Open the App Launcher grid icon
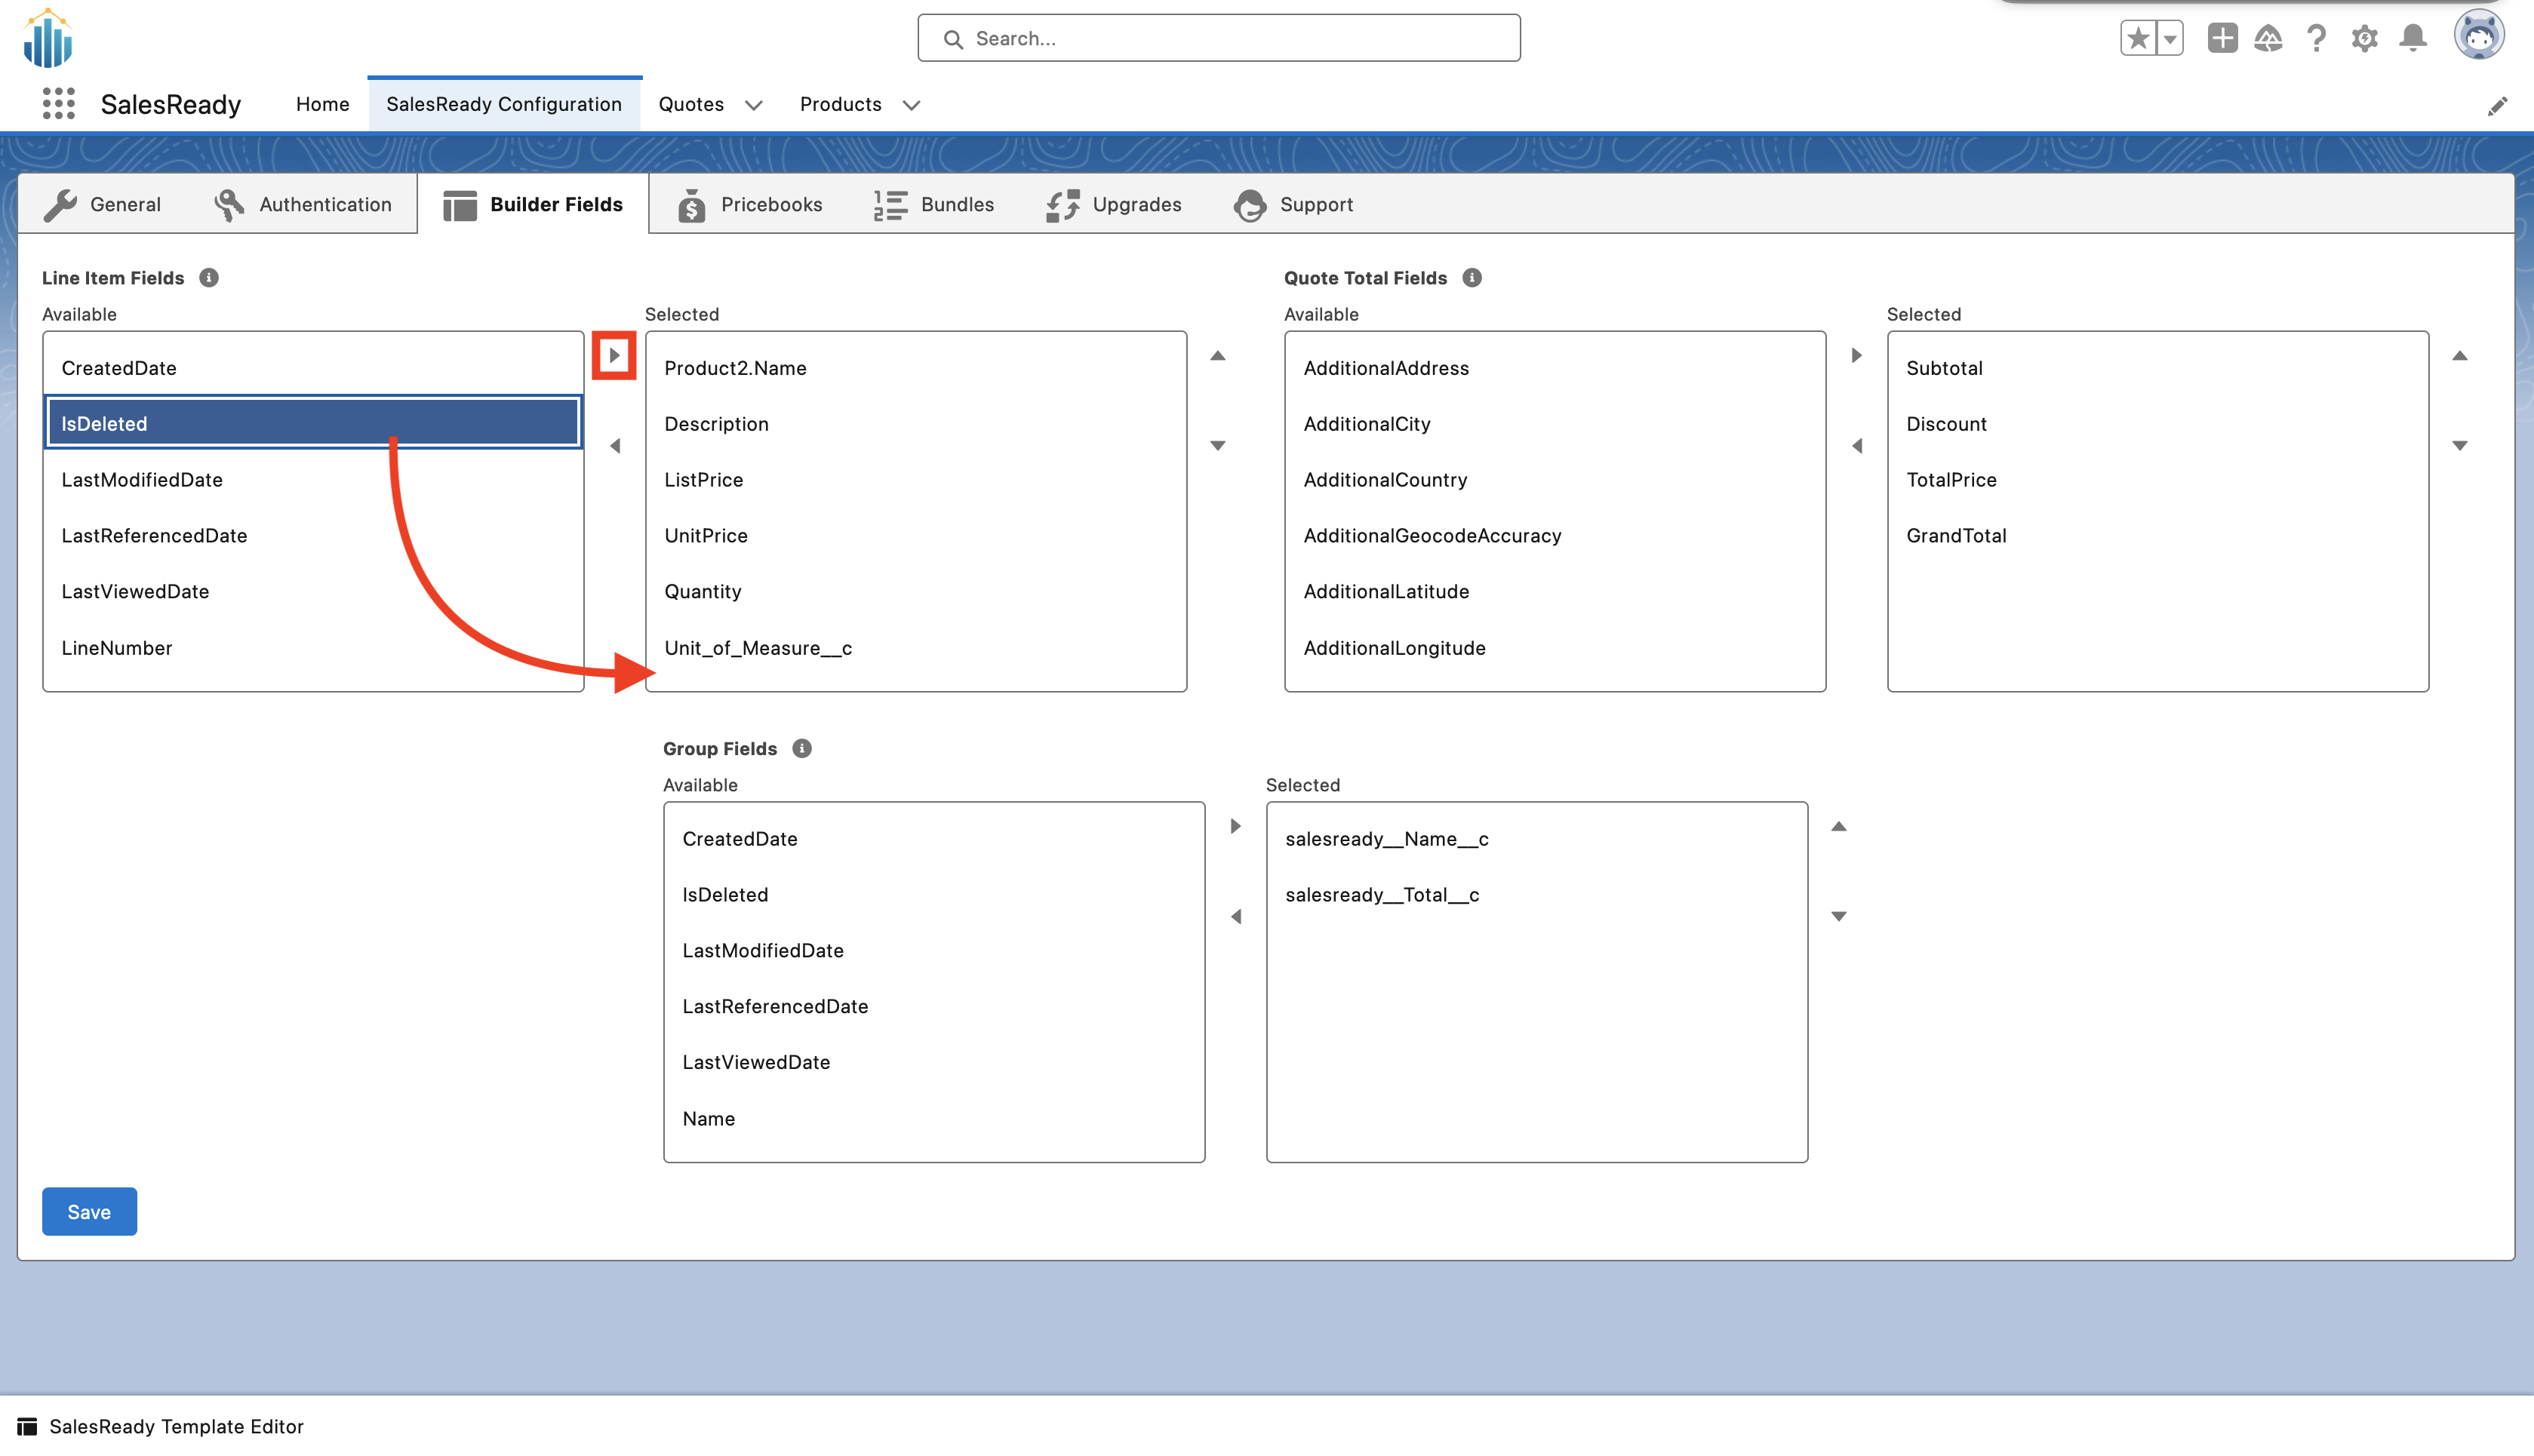Viewport: 2534px width, 1456px height. 59,104
